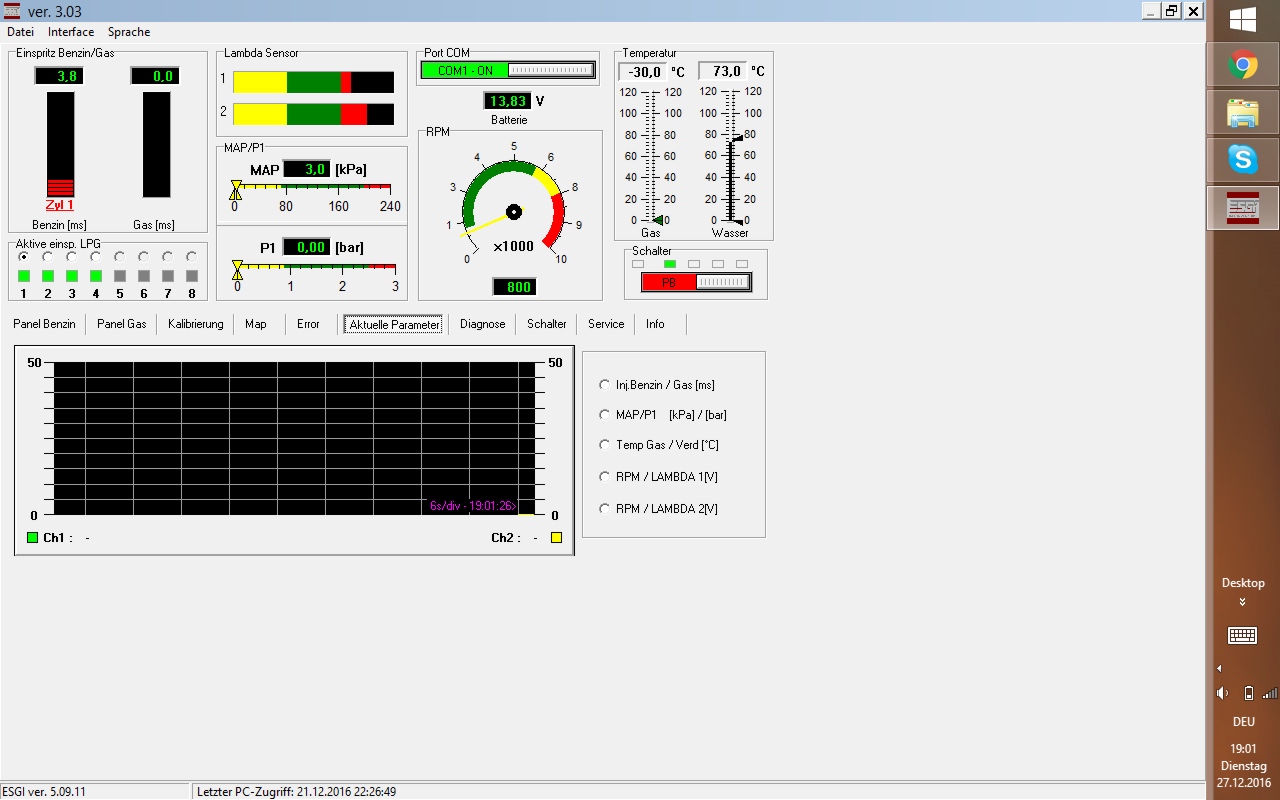This screenshot has height=800, width=1280.
Task: Select Temp Gas / Verd [°C] option
Action: tap(659, 445)
